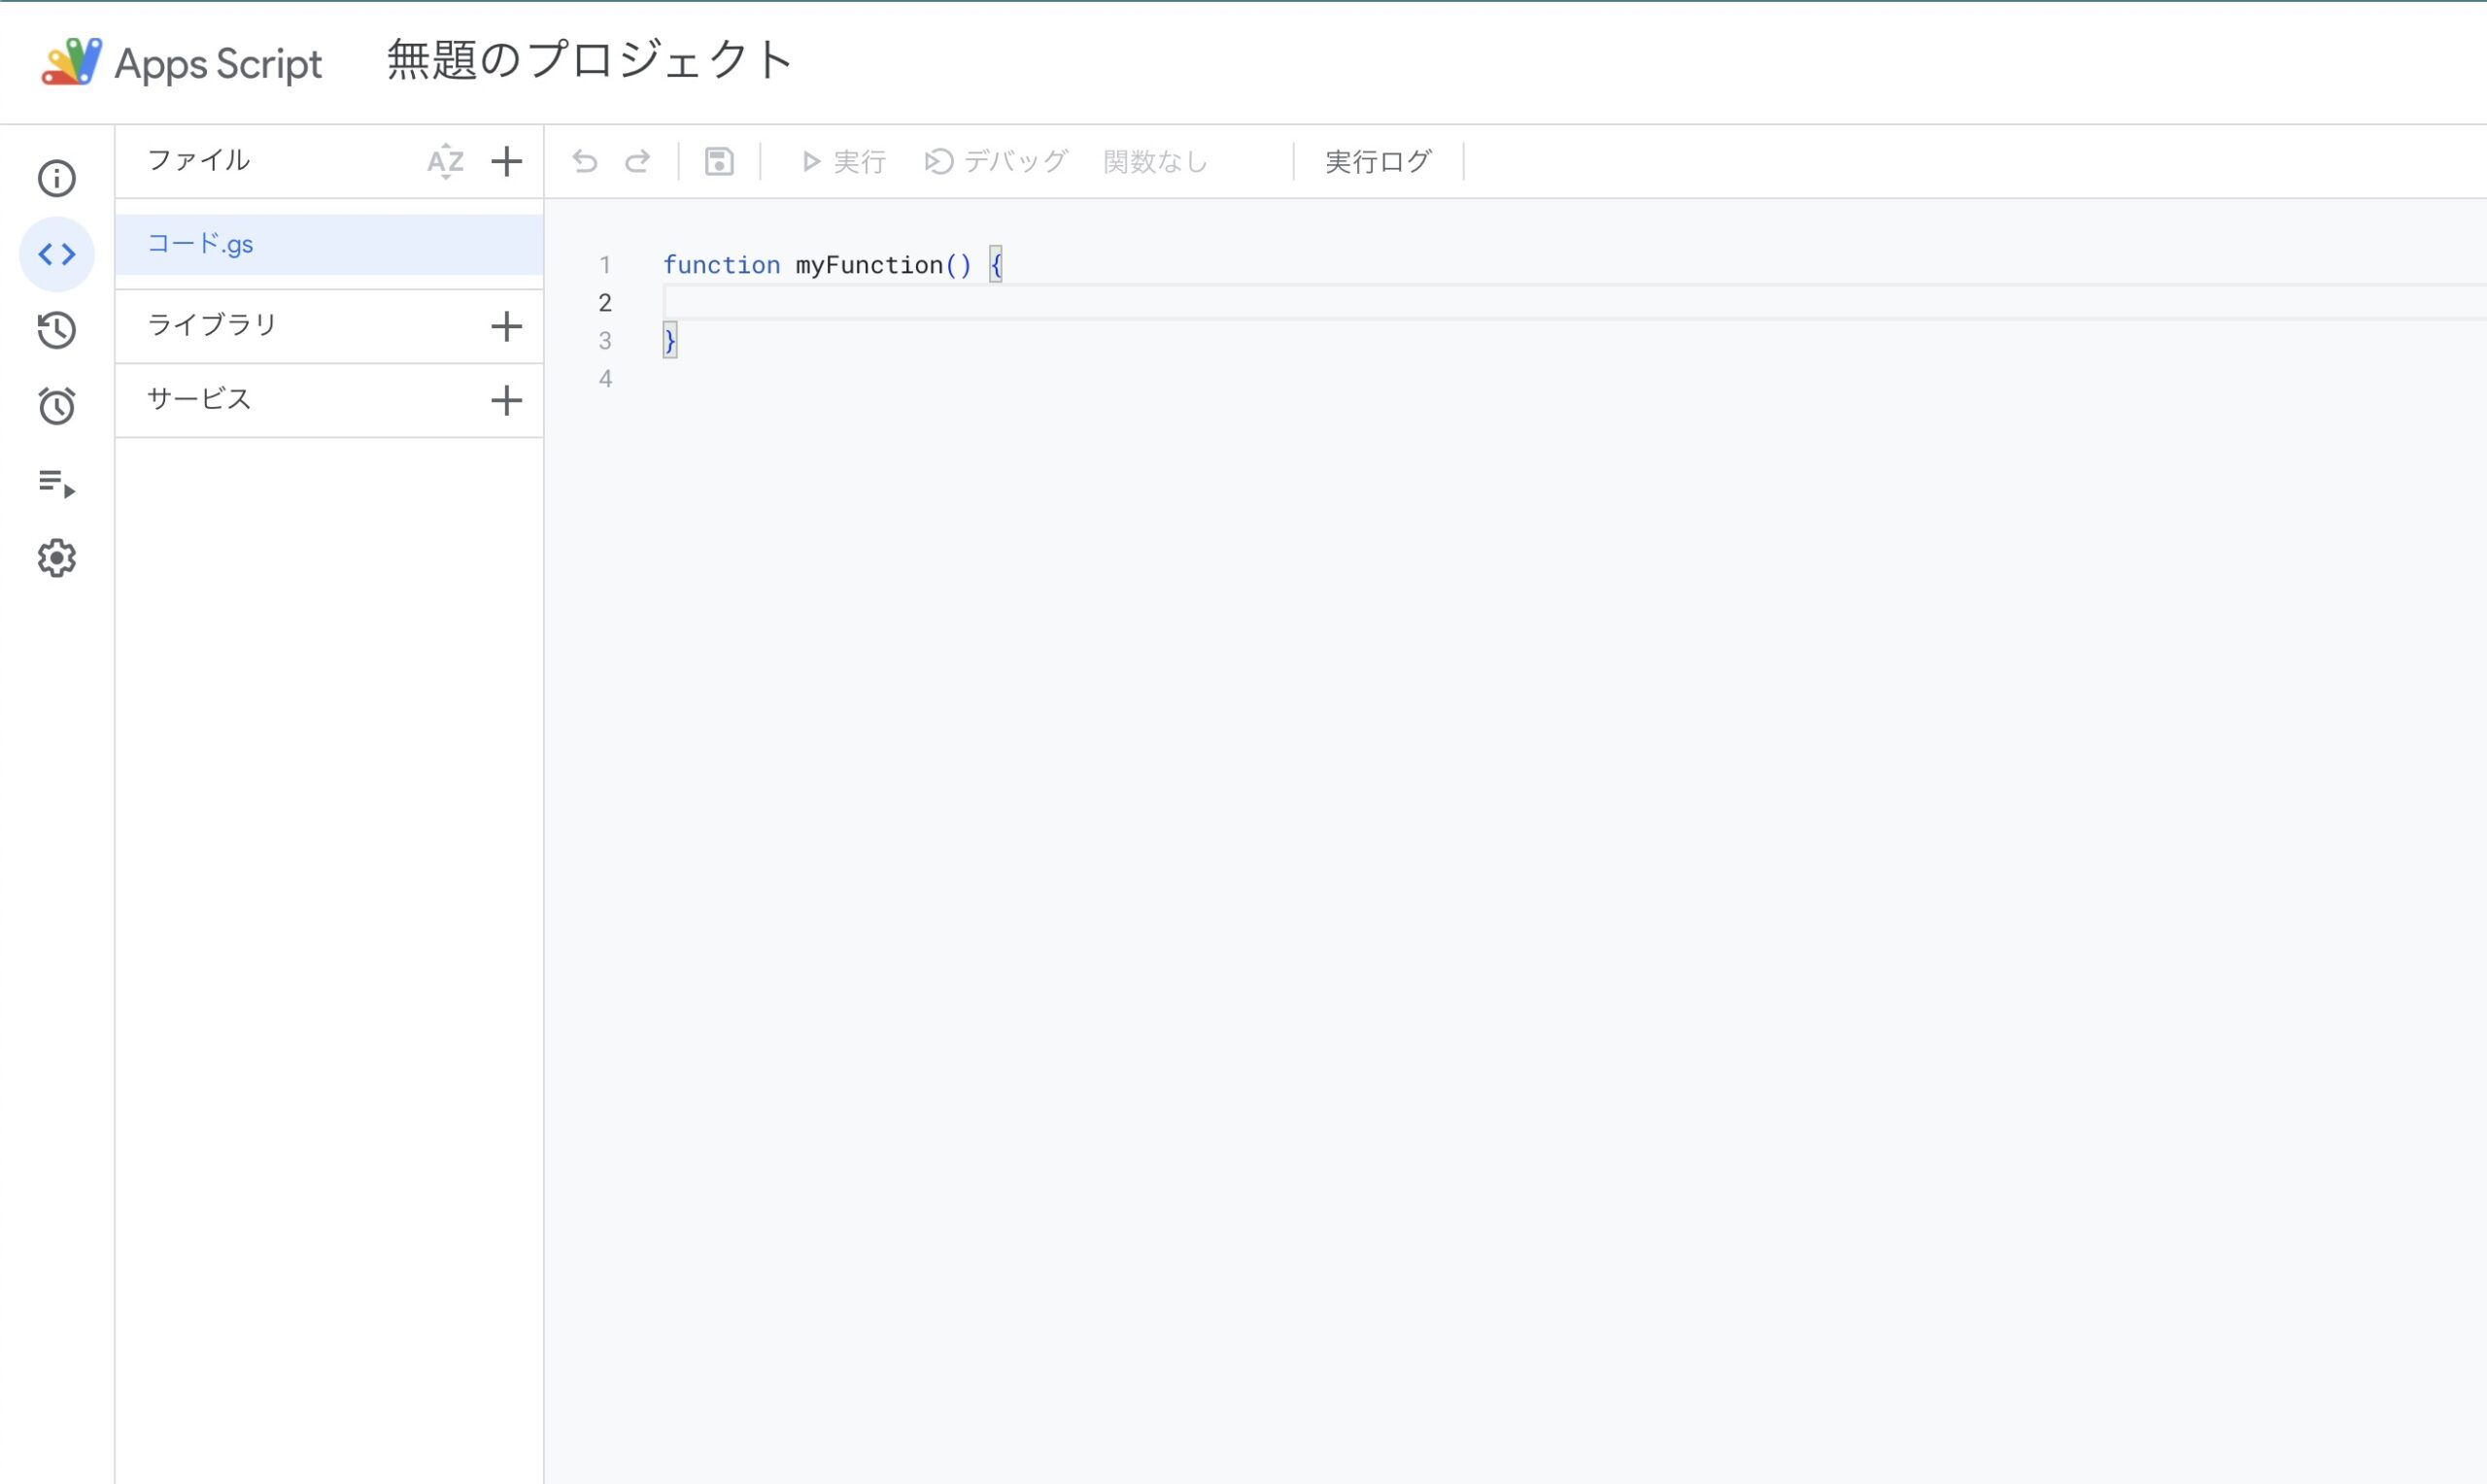Run the script with 実行 button
Image resolution: width=2487 pixels, height=1484 pixels.
(844, 161)
